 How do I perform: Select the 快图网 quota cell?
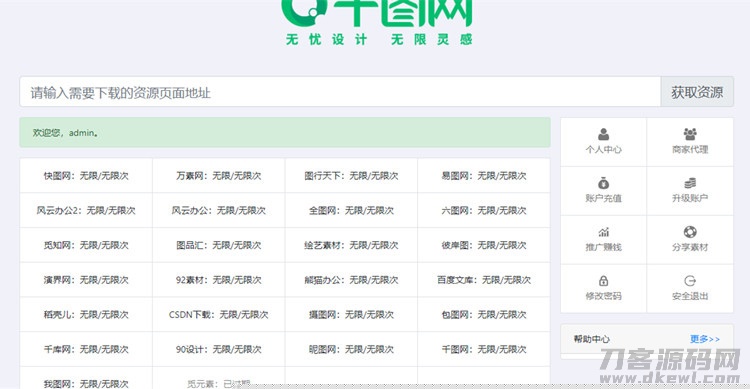pos(86,176)
